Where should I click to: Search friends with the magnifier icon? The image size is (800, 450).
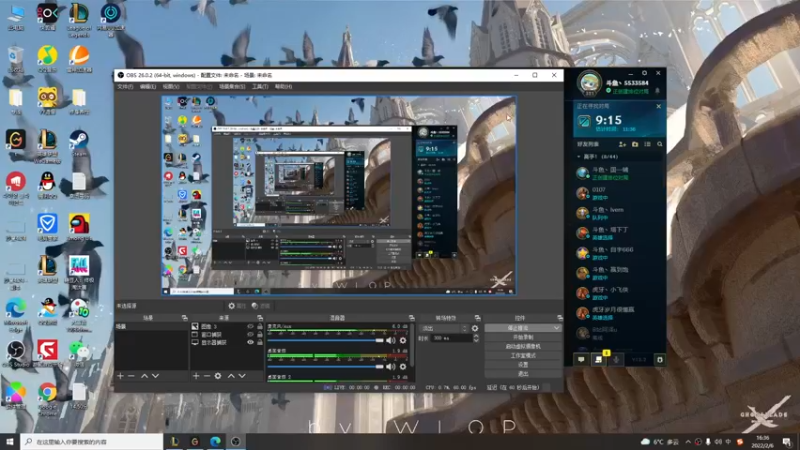pos(660,144)
